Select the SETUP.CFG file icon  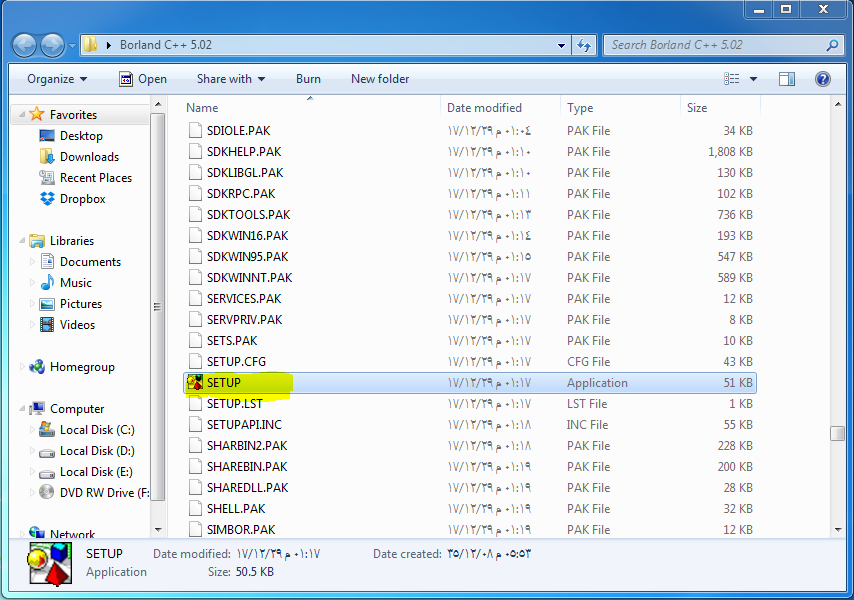[195, 362]
